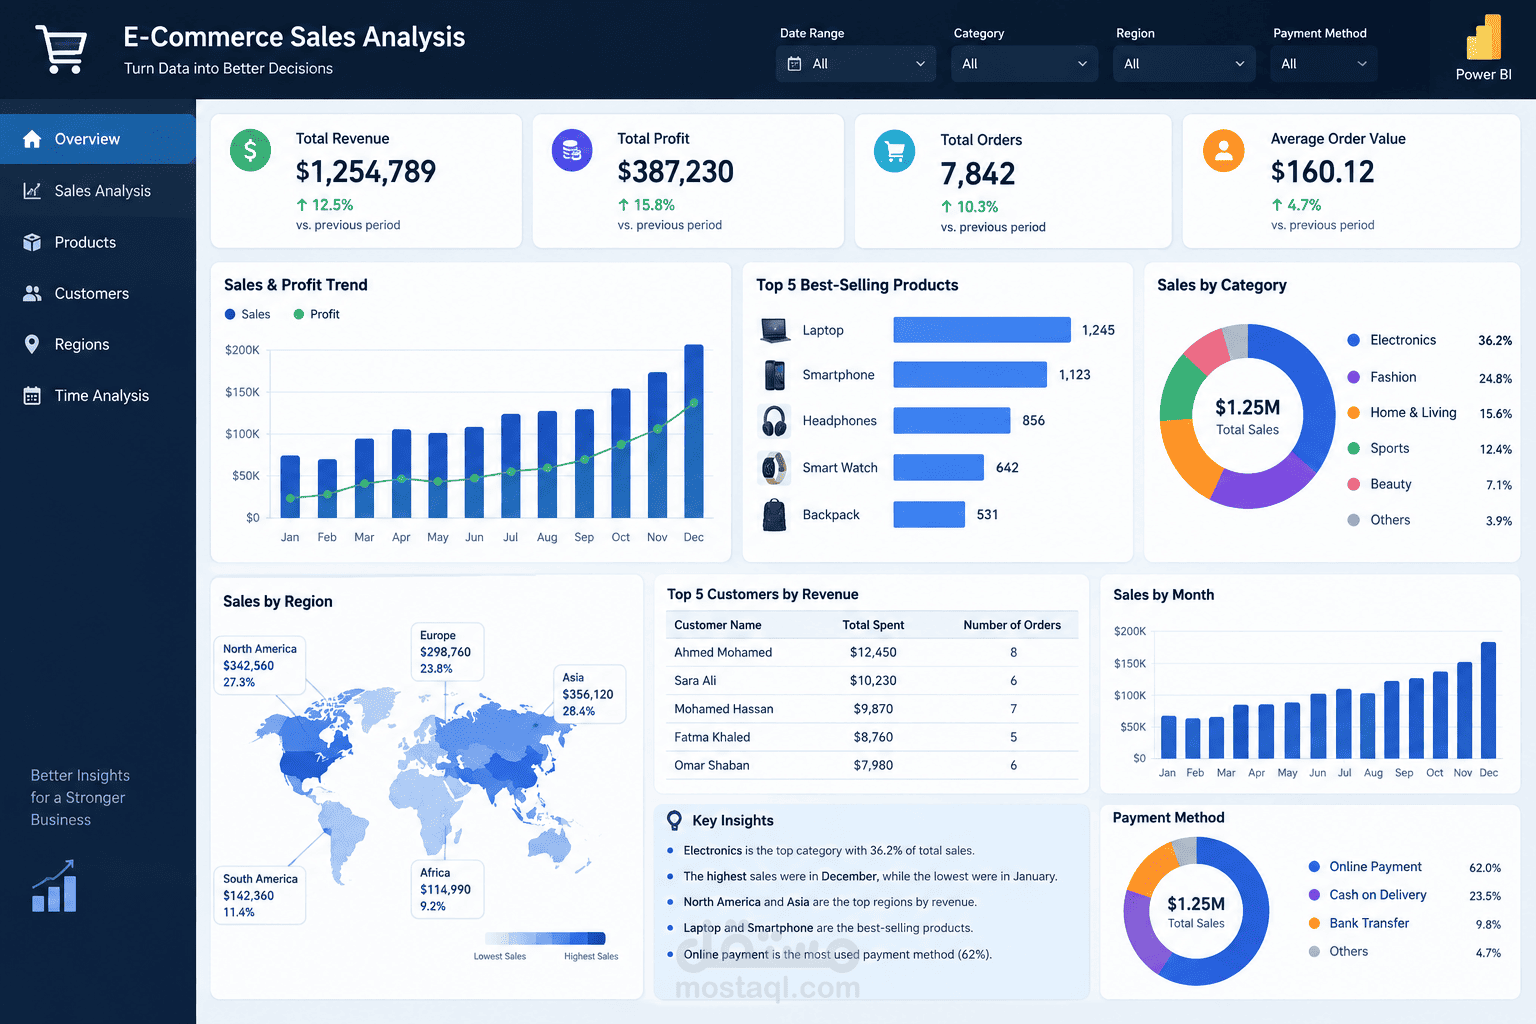The width and height of the screenshot is (1536, 1024).
Task: Click the Sales legend blue dot
Action: click(x=230, y=314)
